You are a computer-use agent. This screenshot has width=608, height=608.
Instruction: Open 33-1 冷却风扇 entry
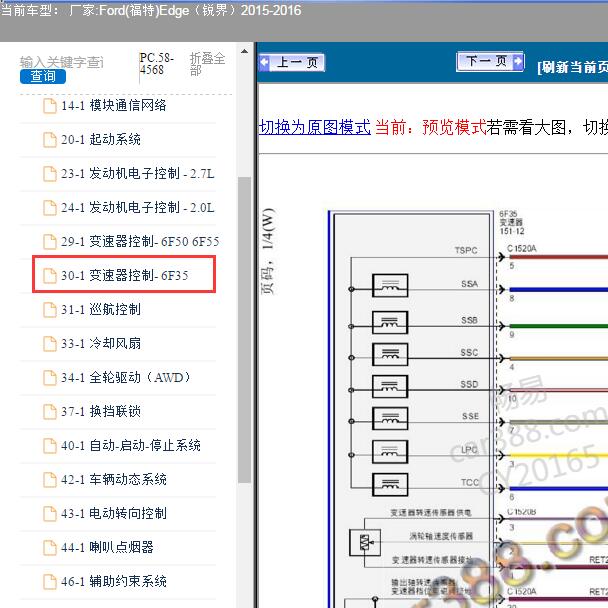[101, 344]
